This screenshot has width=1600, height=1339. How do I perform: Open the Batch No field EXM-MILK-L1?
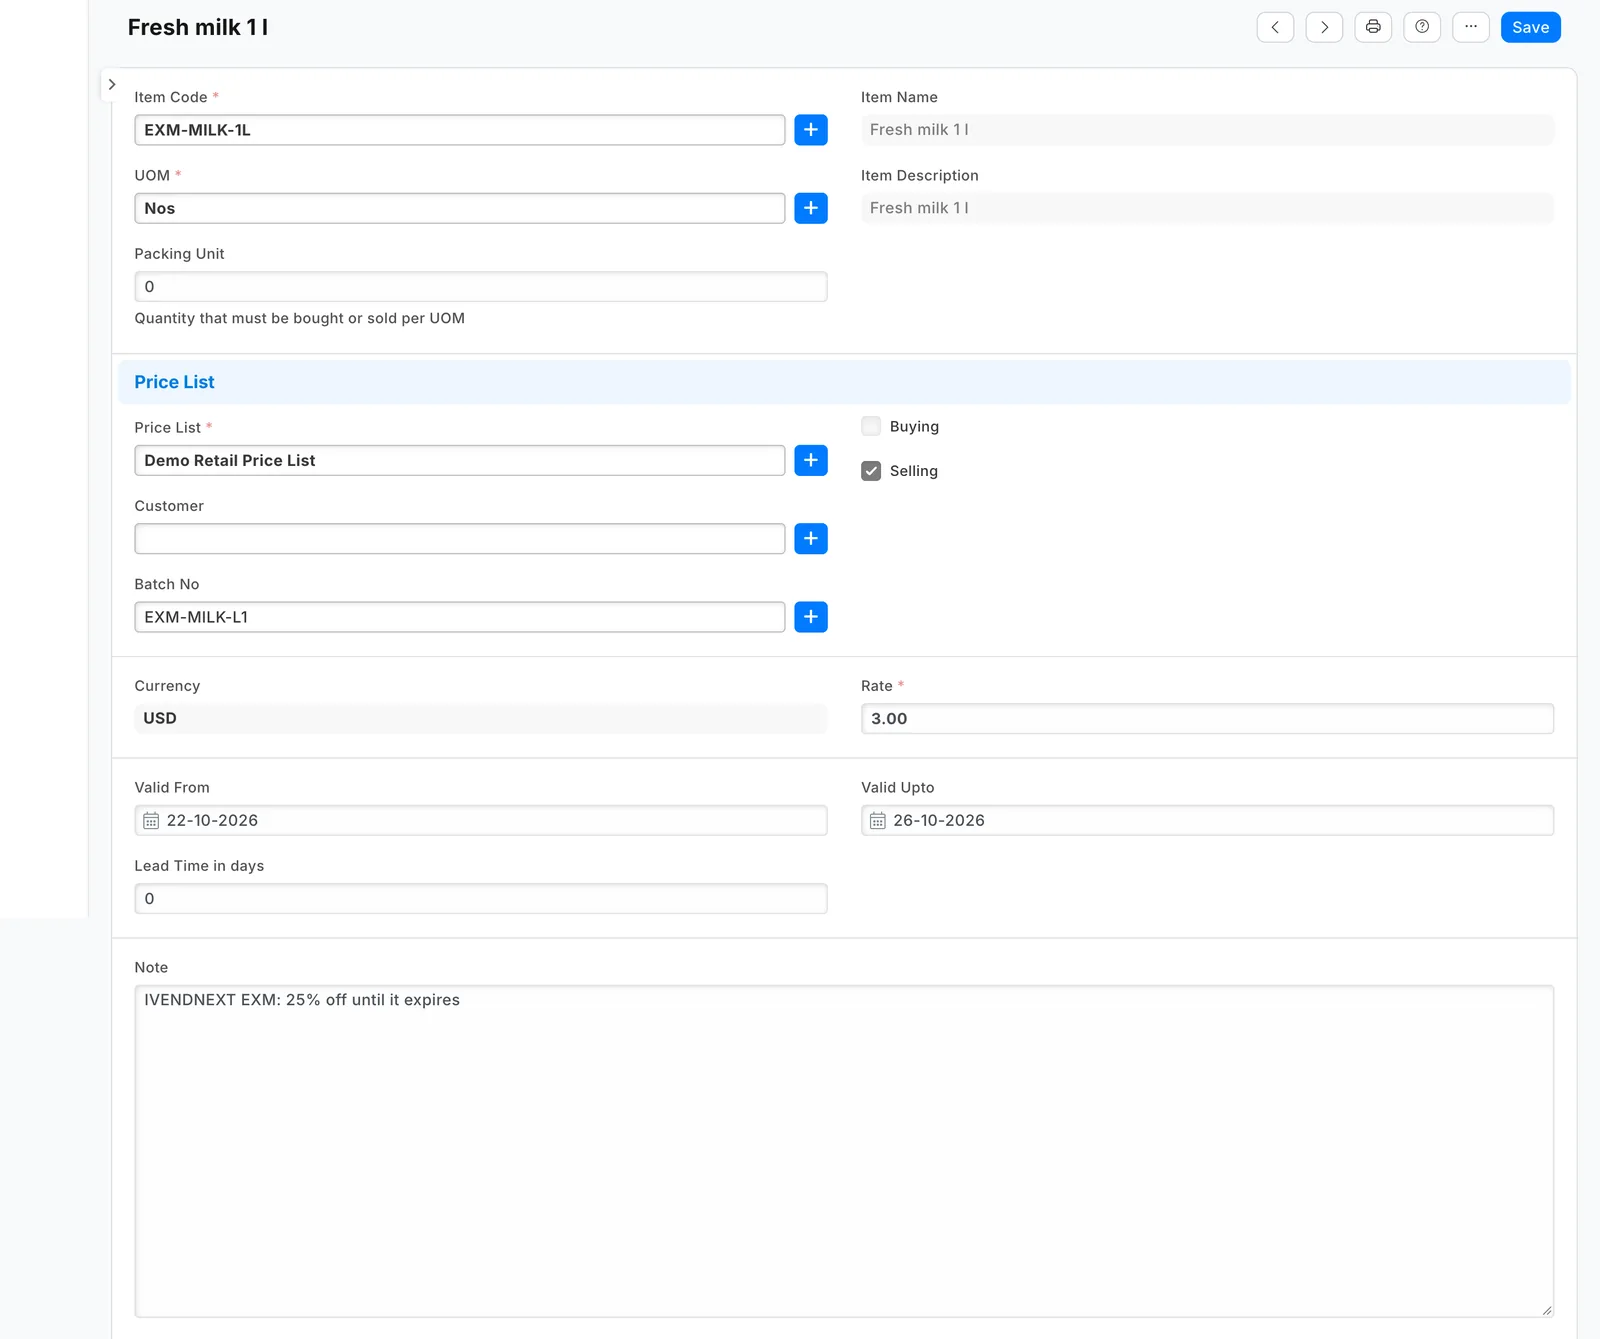coord(460,617)
